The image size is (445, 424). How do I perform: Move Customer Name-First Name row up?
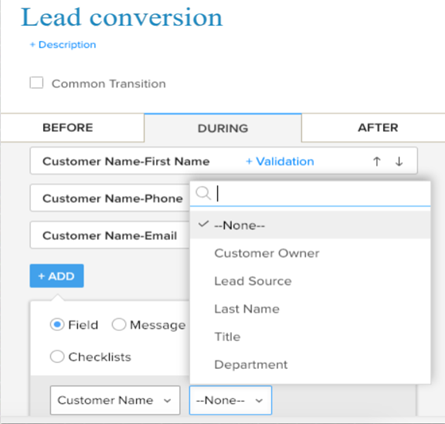[x=377, y=161]
